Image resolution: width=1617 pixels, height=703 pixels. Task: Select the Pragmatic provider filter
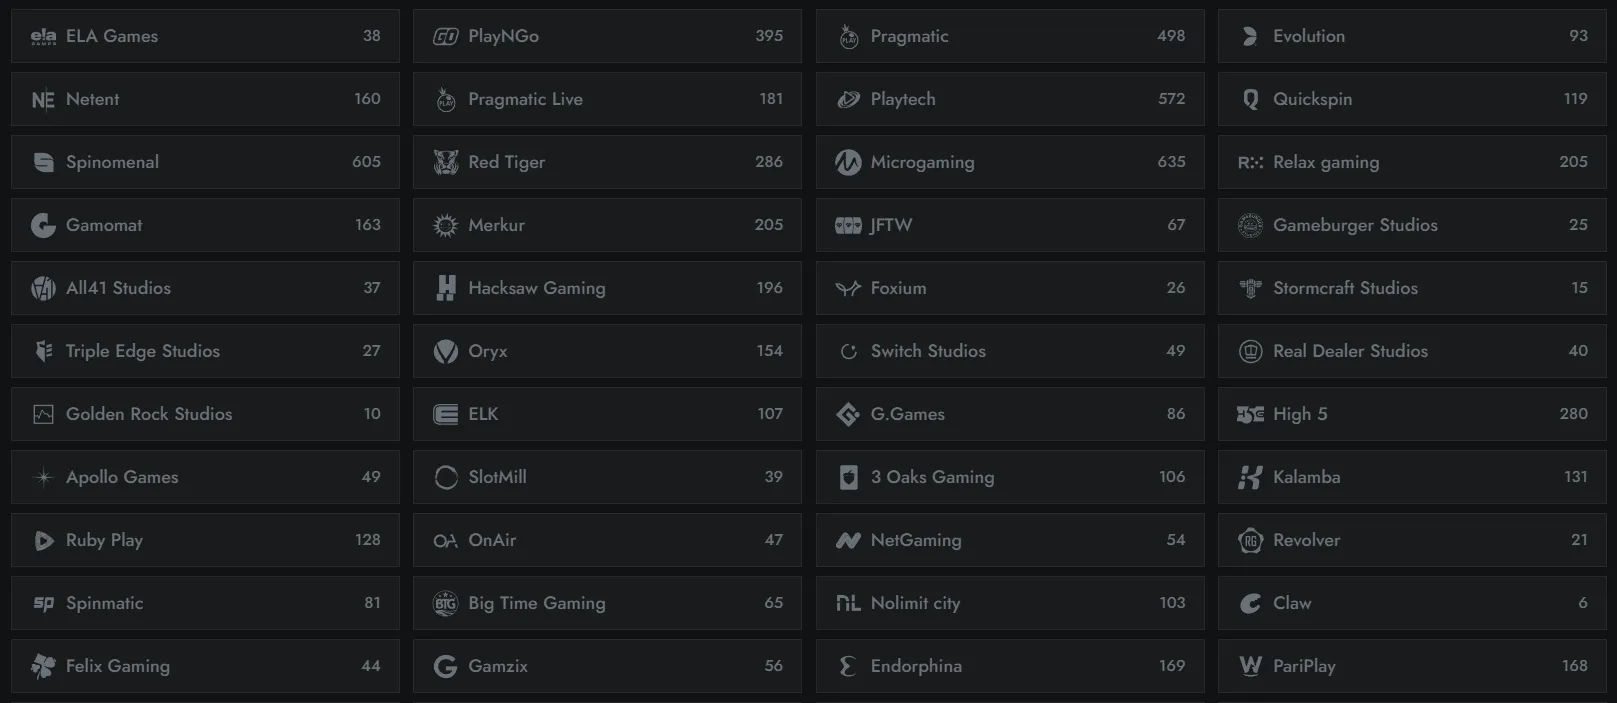pyautogui.click(x=1010, y=36)
